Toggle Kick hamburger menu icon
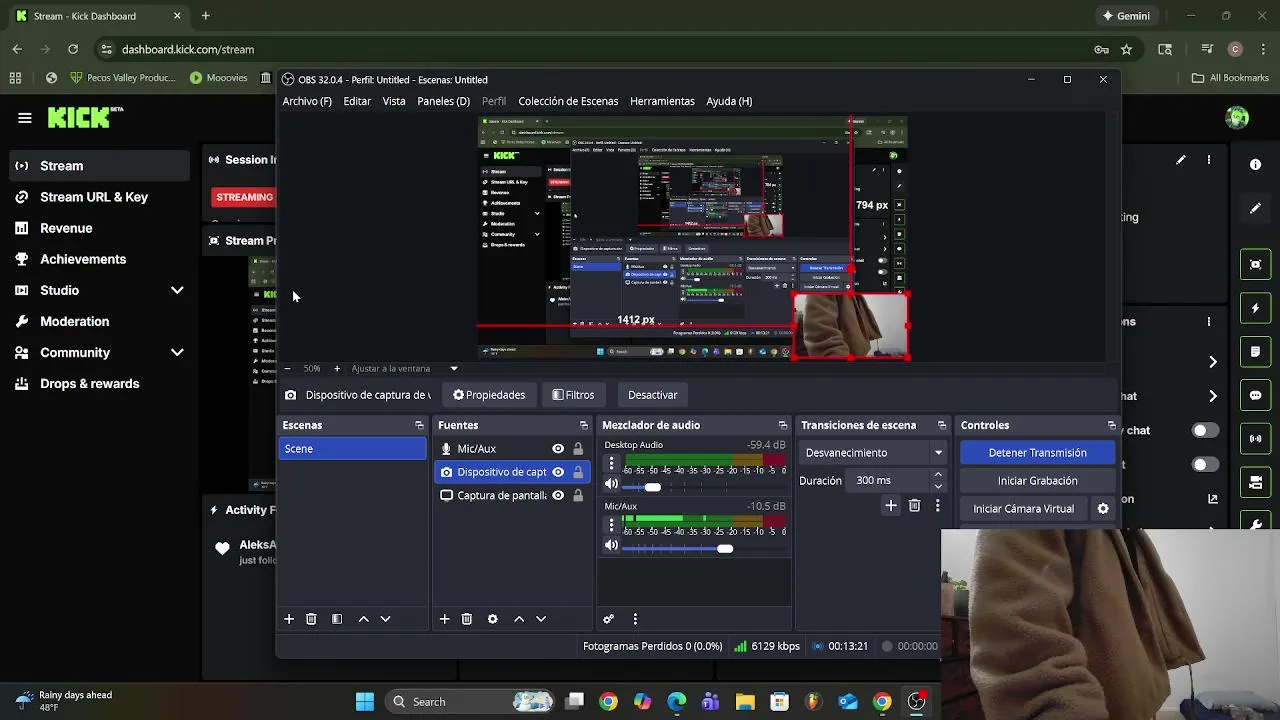1280x720 pixels. tap(25, 118)
